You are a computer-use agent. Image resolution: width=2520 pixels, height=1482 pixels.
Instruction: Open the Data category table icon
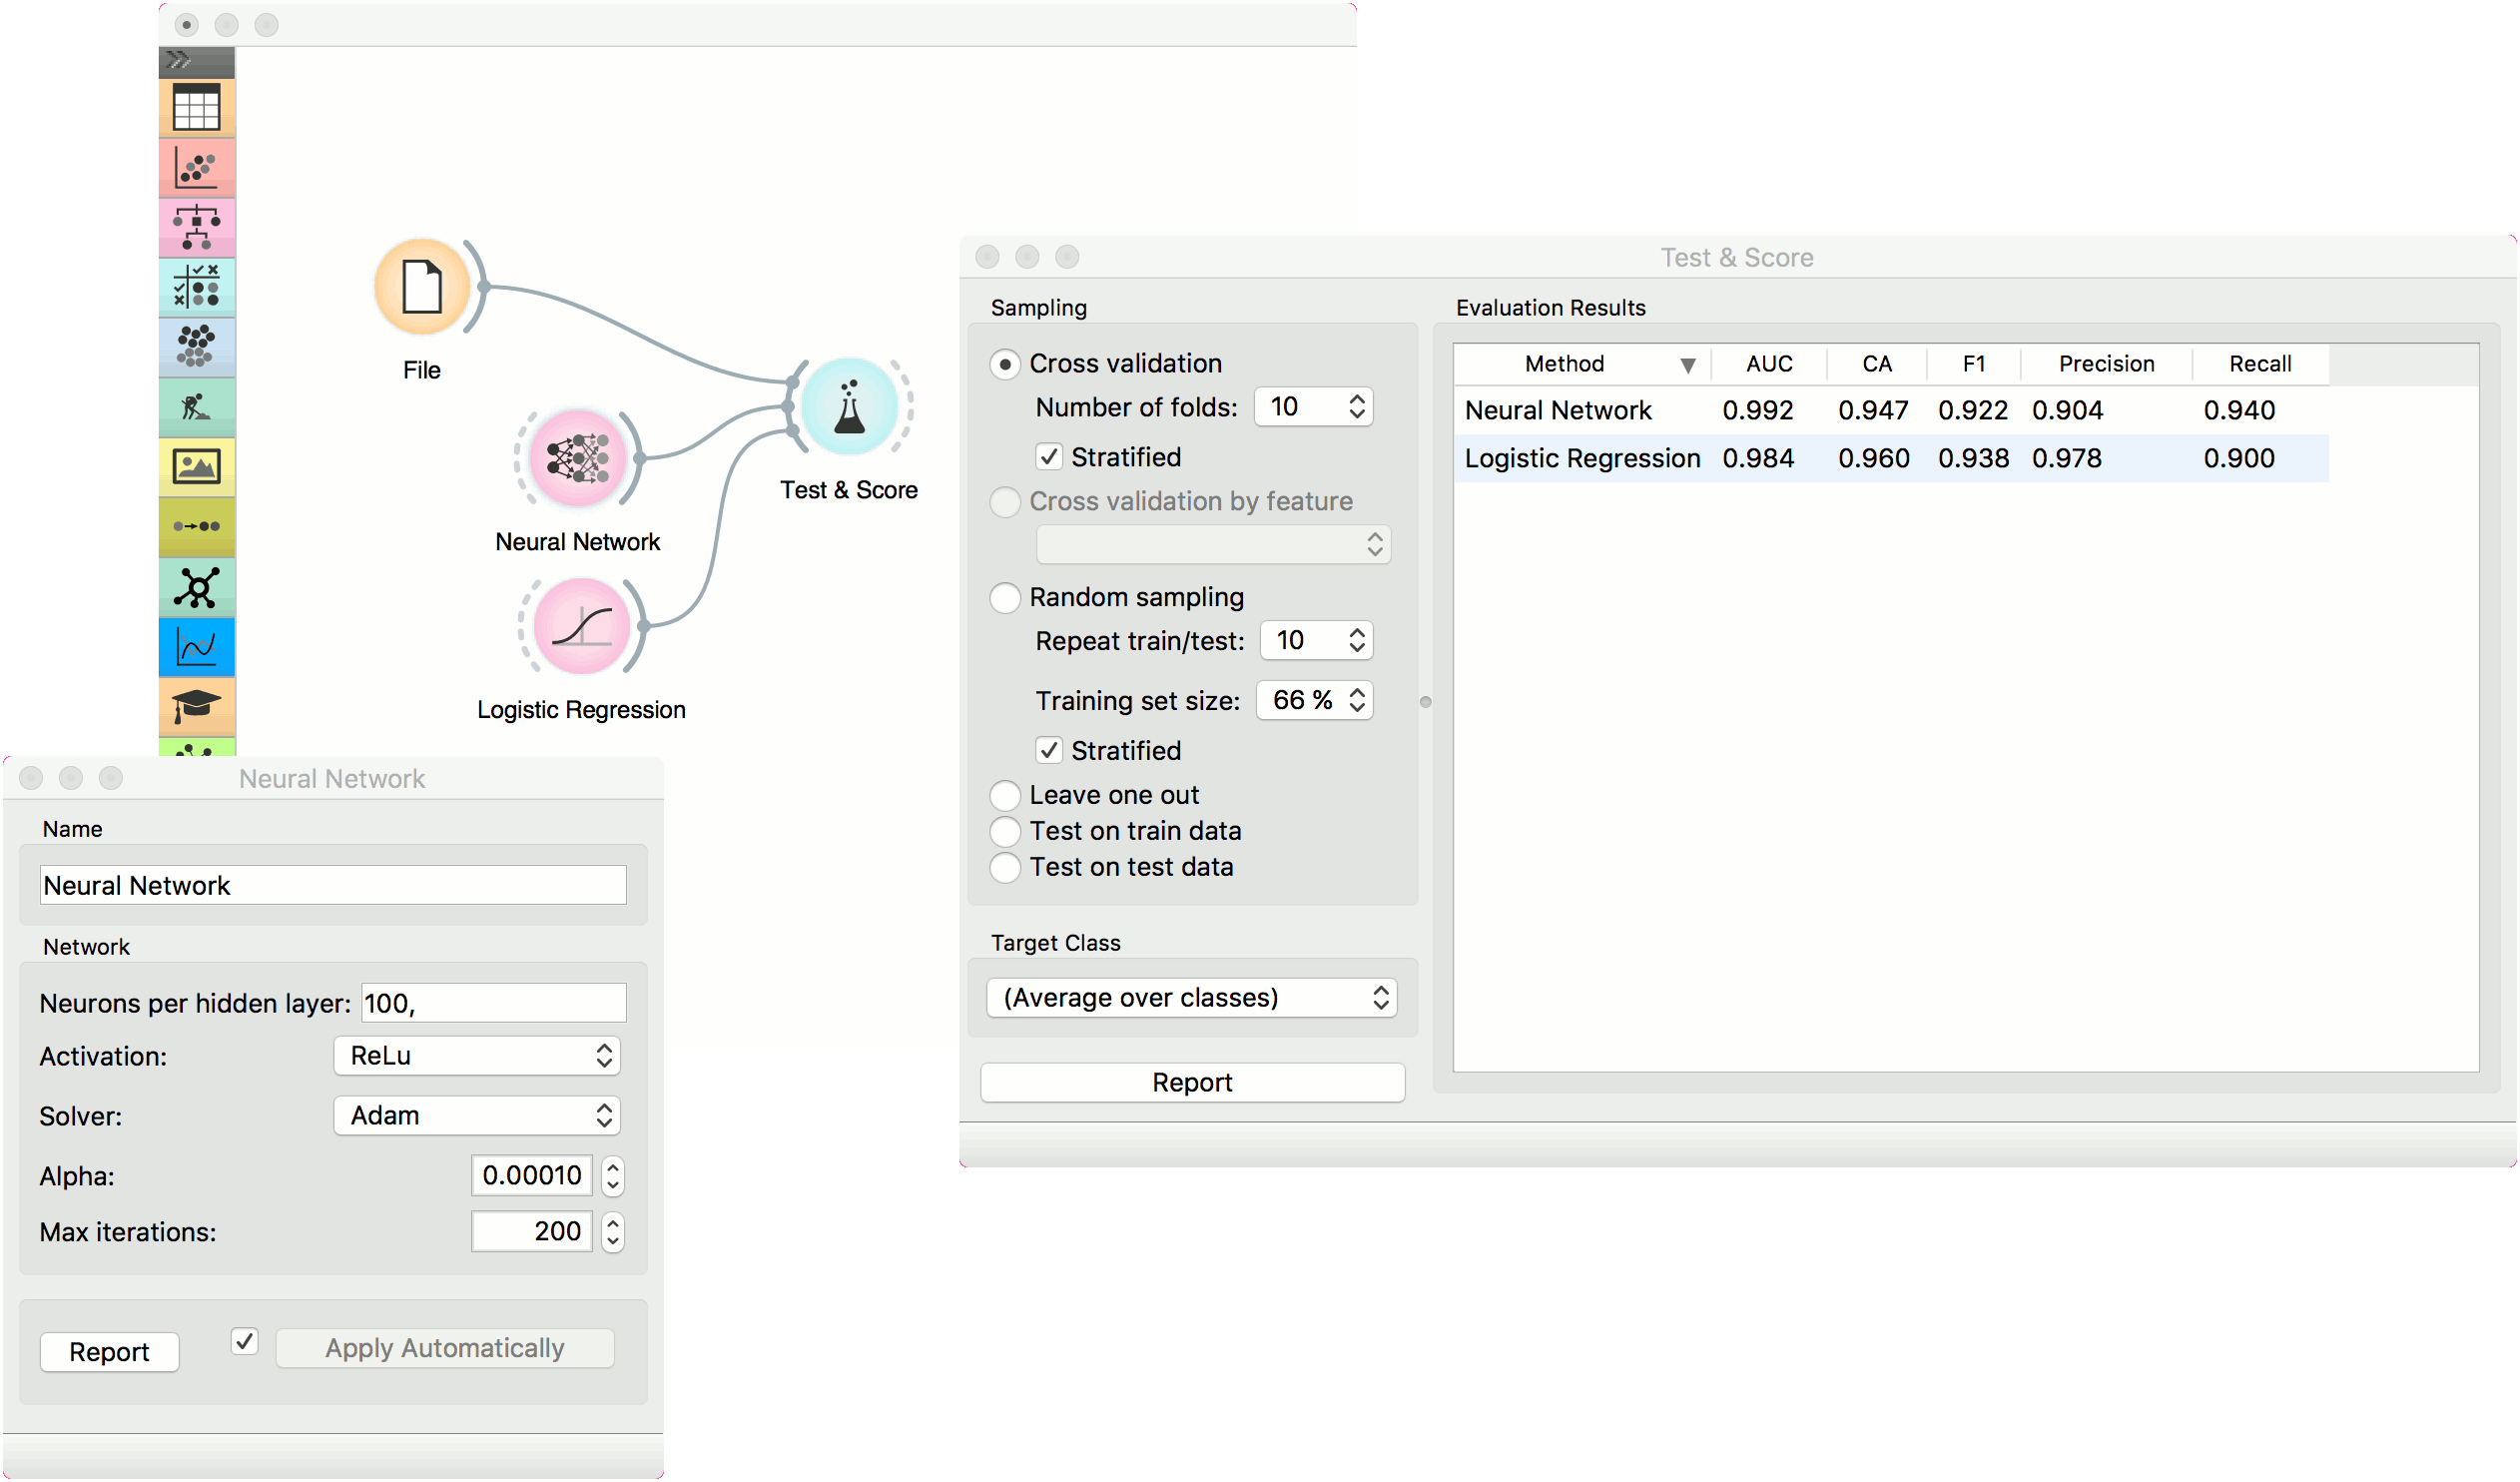tap(196, 108)
